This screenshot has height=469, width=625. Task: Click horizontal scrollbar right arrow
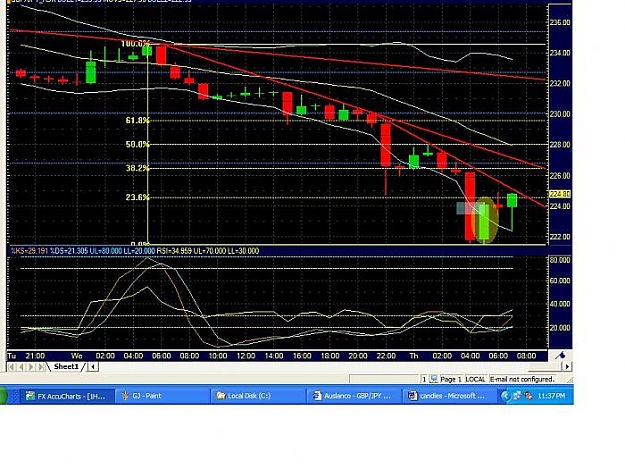point(568,366)
